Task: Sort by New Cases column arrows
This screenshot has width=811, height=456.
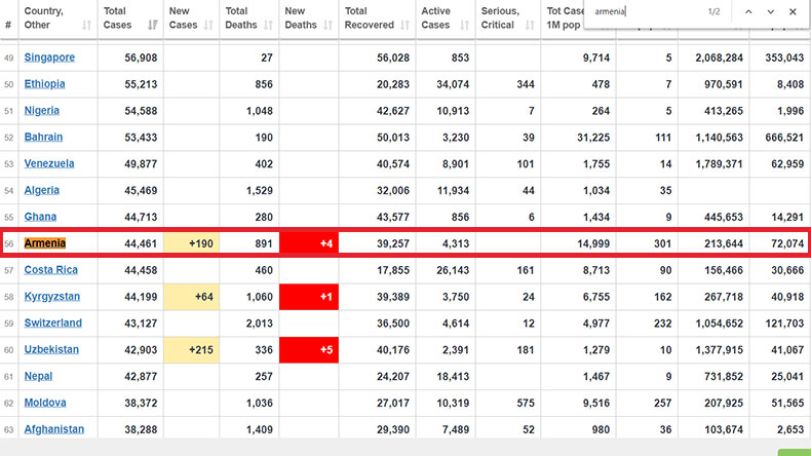Action: 208,25
